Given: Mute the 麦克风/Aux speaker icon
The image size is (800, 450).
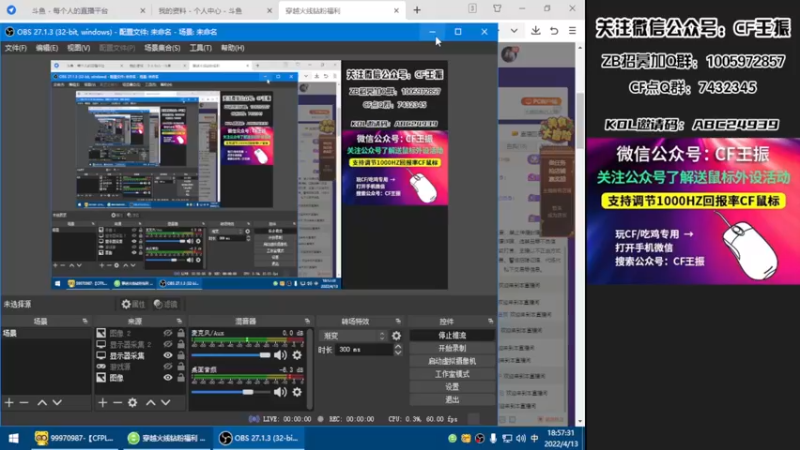Looking at the screenshot, I should 280,355.
